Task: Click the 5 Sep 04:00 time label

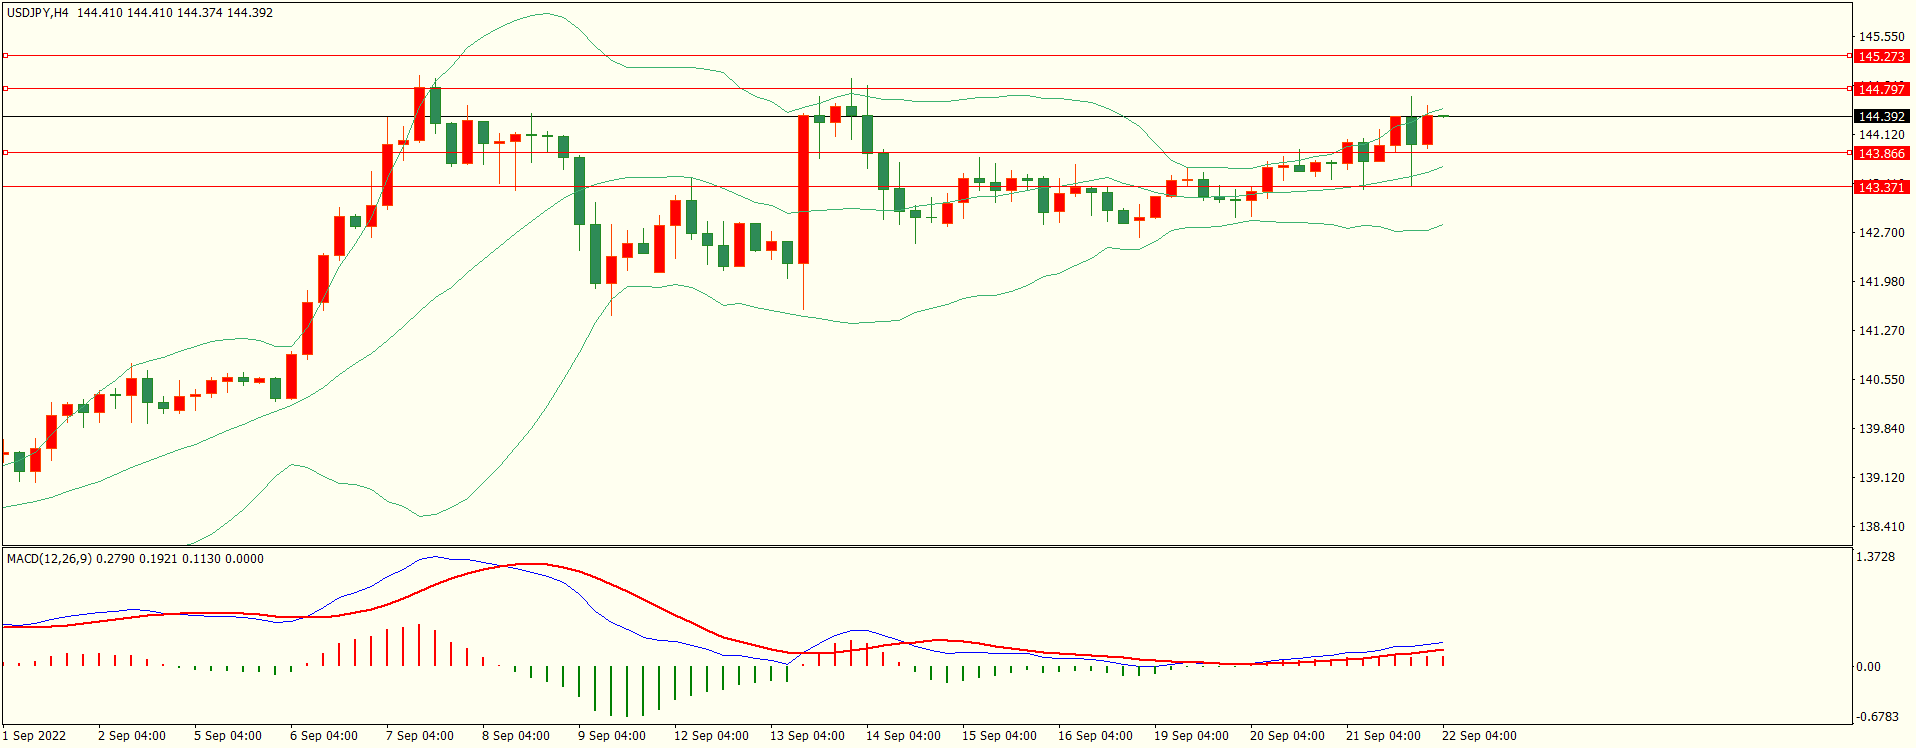Action: [228, 736]
